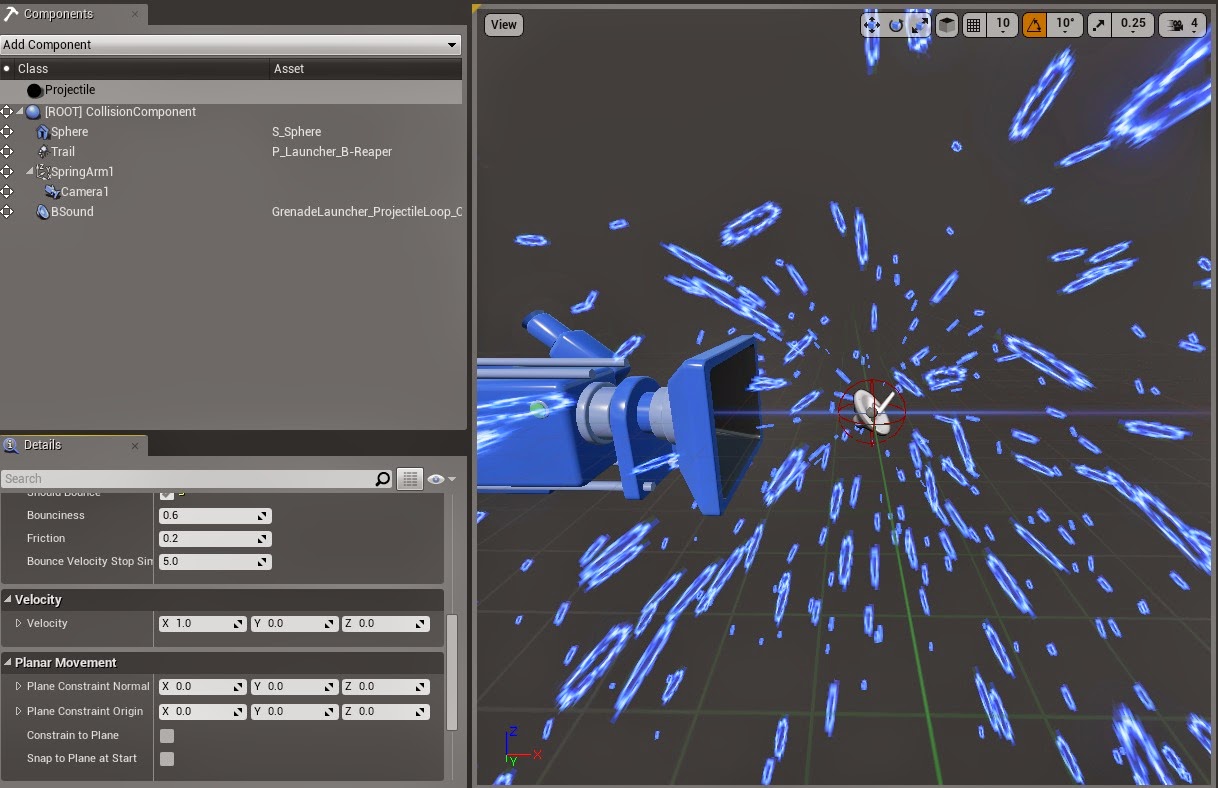The width and height of the screenshot is (1218, 788).
Task: Enable the Constrain to Plane checkbox
Action: tap(167, 736)
